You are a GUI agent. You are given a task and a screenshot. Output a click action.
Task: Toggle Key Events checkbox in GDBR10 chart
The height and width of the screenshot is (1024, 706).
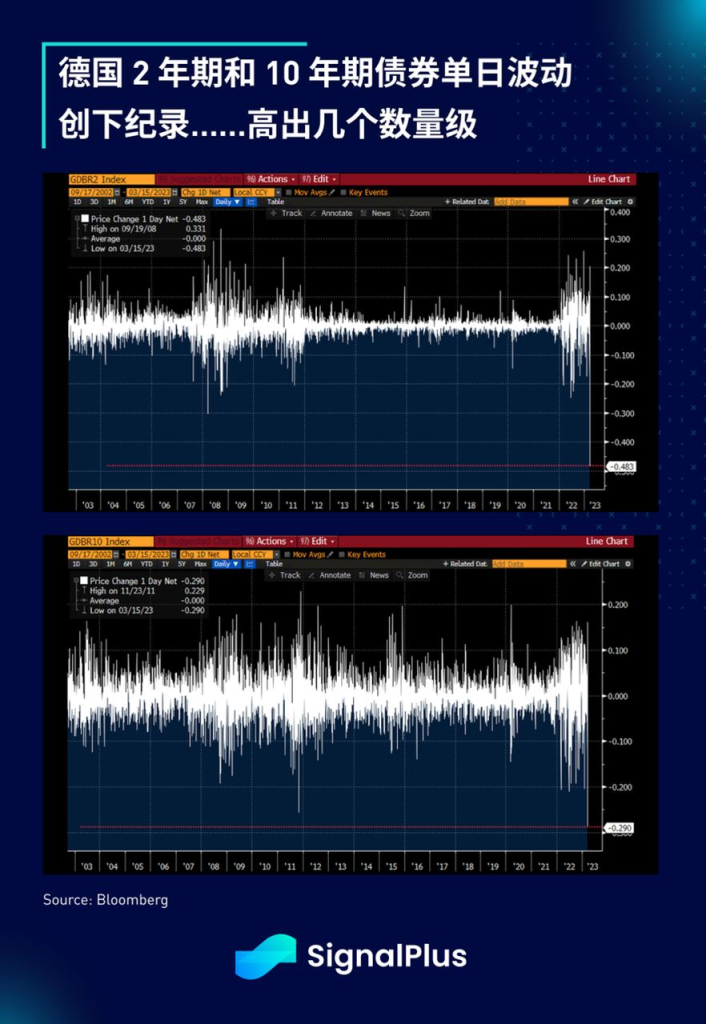pyautogui.click(x=342, y=554)
